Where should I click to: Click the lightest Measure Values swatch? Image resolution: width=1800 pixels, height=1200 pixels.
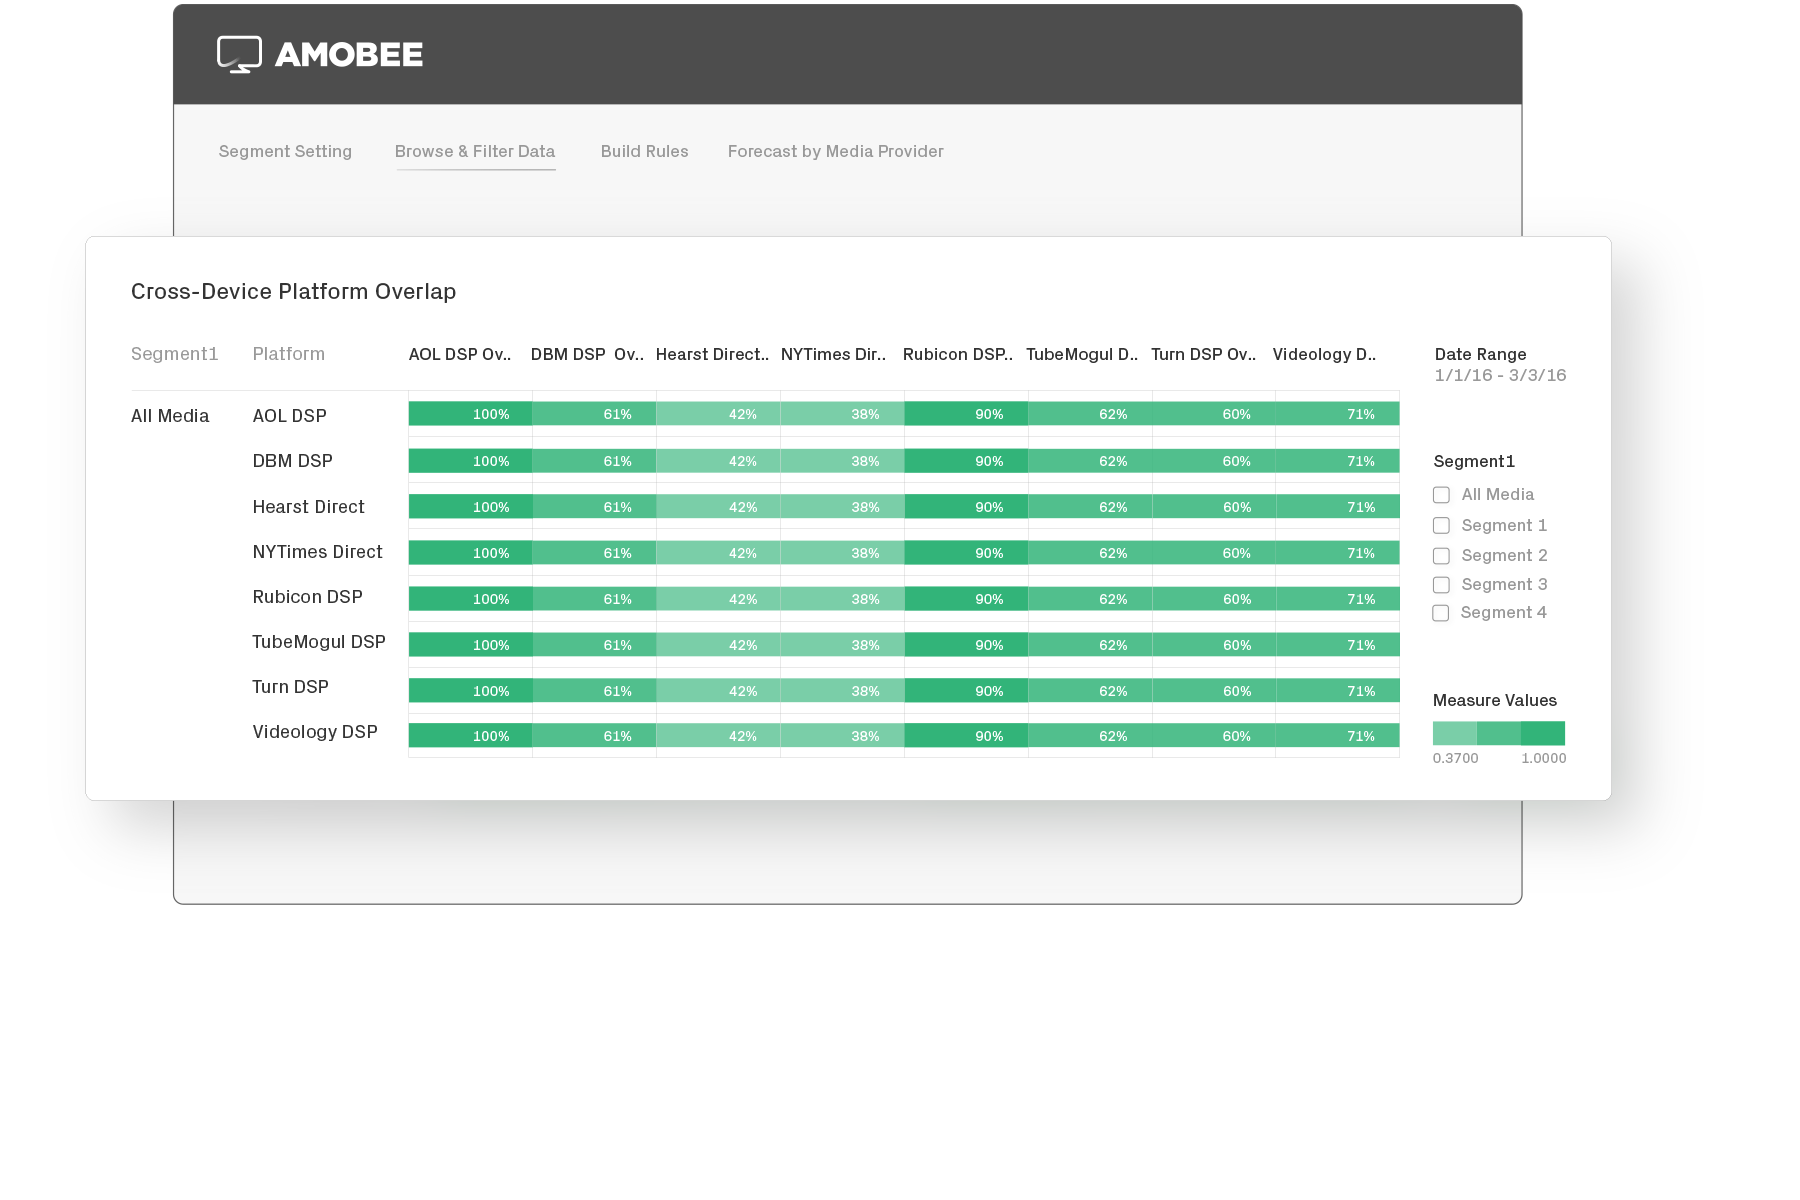(1455, 733)
